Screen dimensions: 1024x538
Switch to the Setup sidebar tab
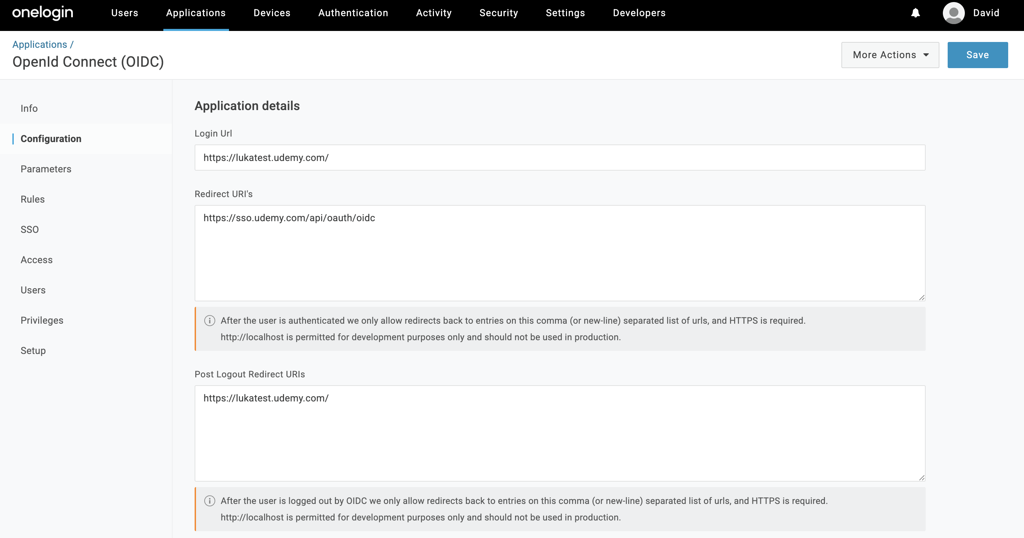click(x=33, y=351)
